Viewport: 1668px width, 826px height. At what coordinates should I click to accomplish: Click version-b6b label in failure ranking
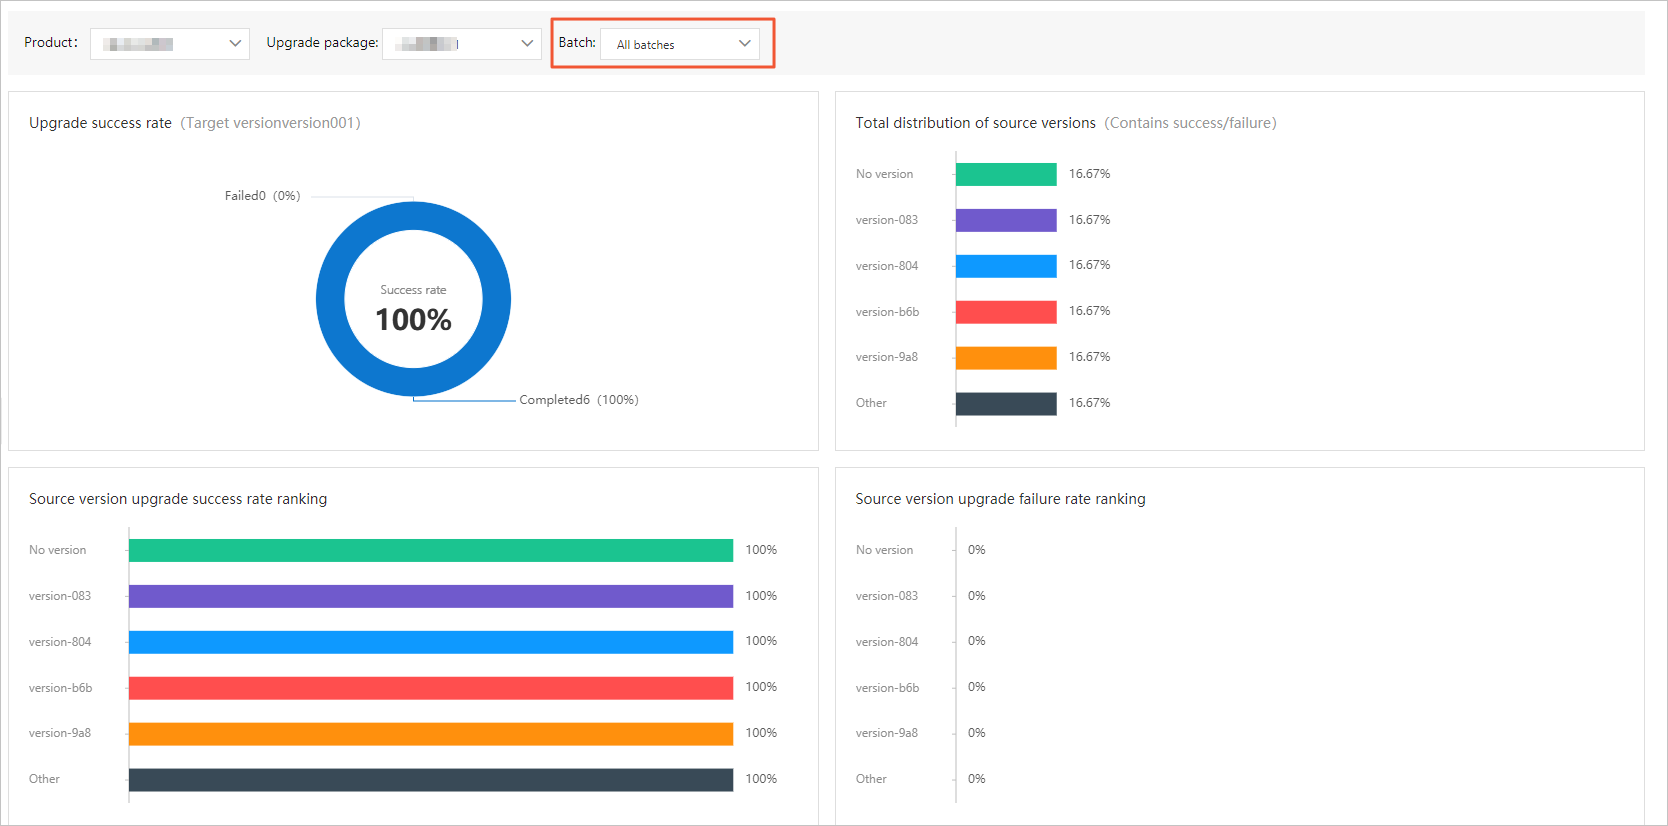(887, 688)
